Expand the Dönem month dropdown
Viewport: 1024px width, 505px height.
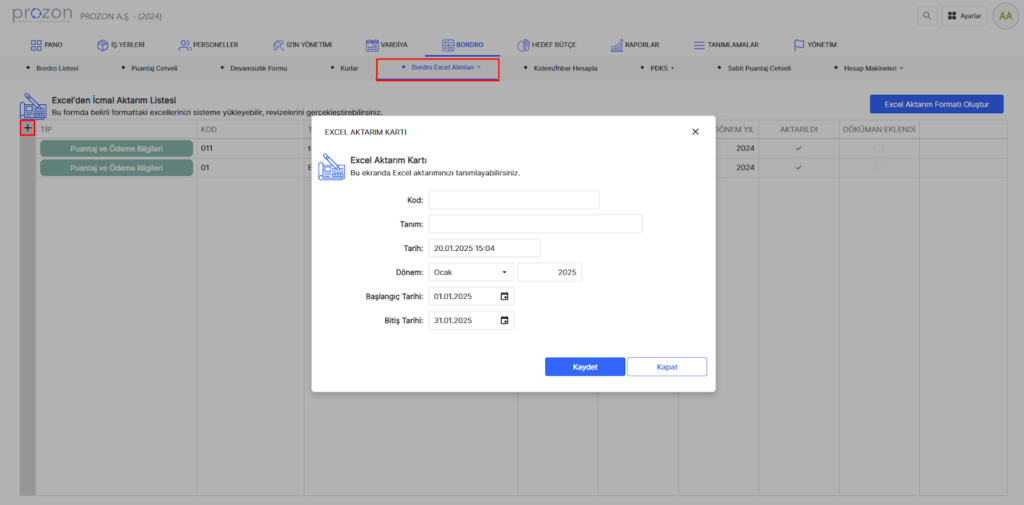point(471,272)
